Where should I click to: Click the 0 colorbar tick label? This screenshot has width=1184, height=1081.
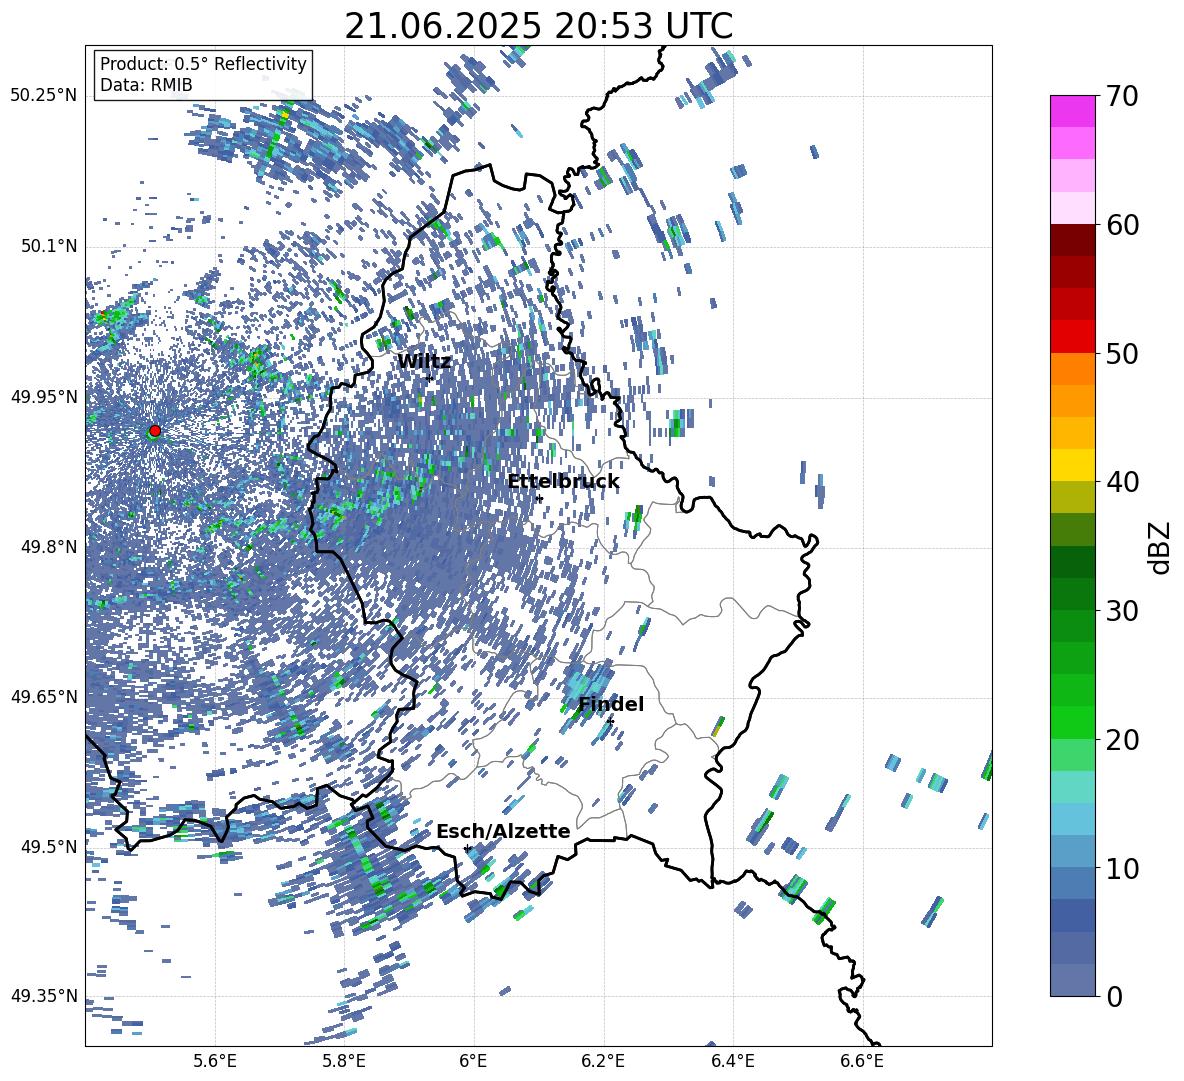coord(1115,996)
